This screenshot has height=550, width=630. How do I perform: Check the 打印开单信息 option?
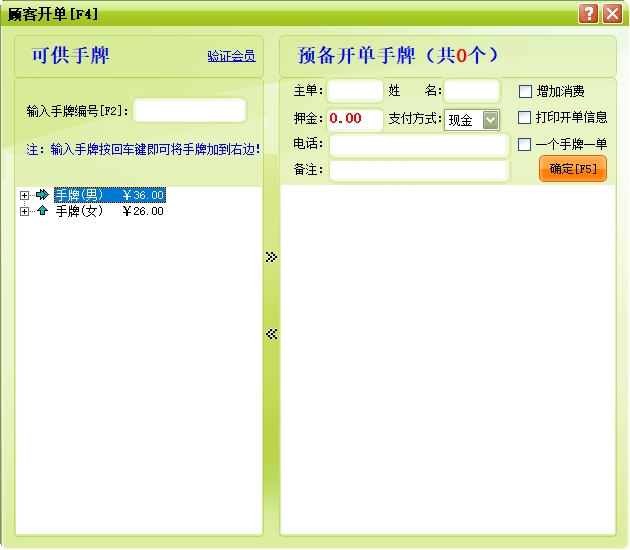coord(525,117)
